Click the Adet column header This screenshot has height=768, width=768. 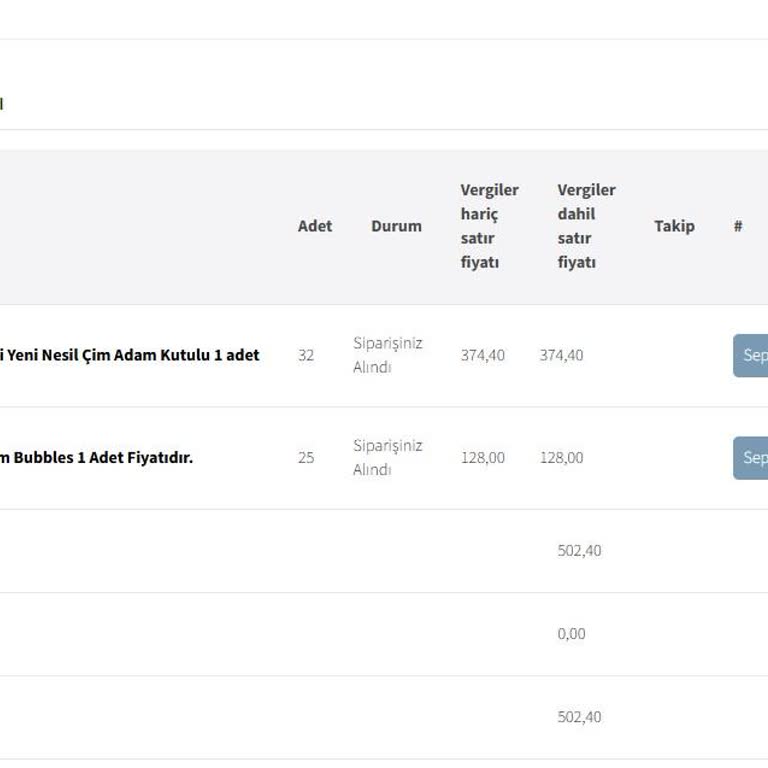point(315,226)
